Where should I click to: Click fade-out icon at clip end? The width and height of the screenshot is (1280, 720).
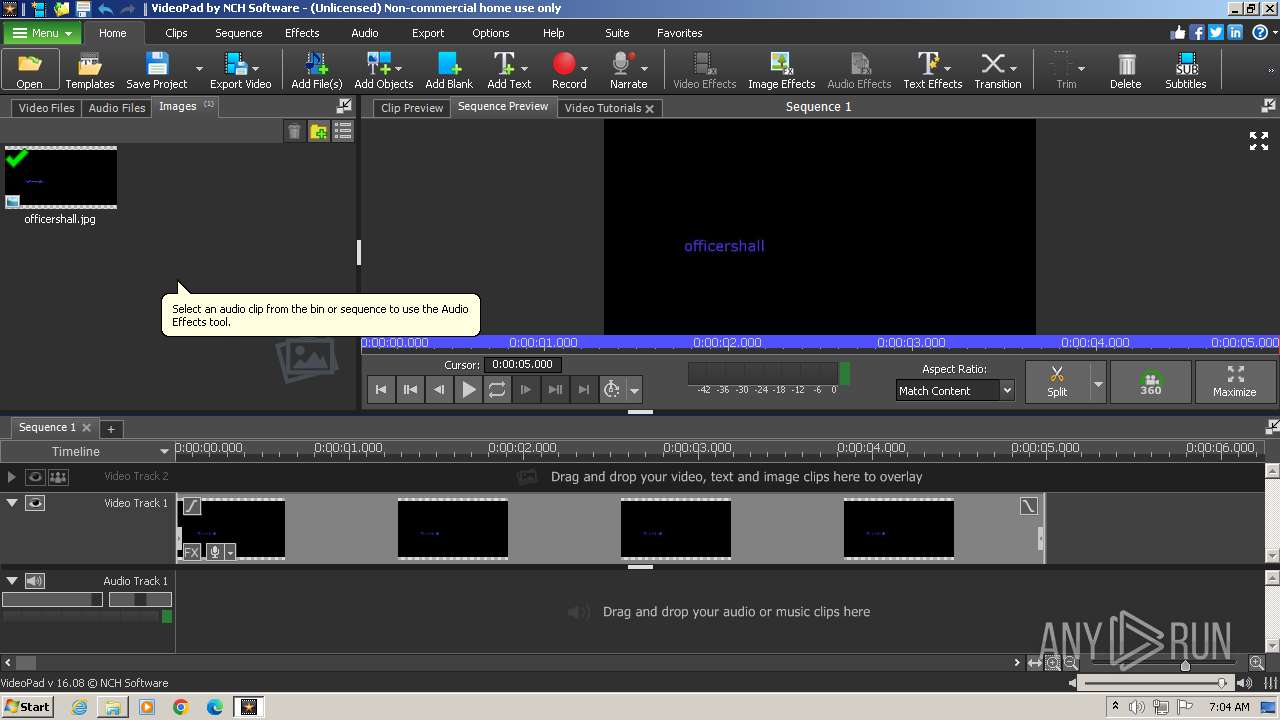(x=1029, y=507)
